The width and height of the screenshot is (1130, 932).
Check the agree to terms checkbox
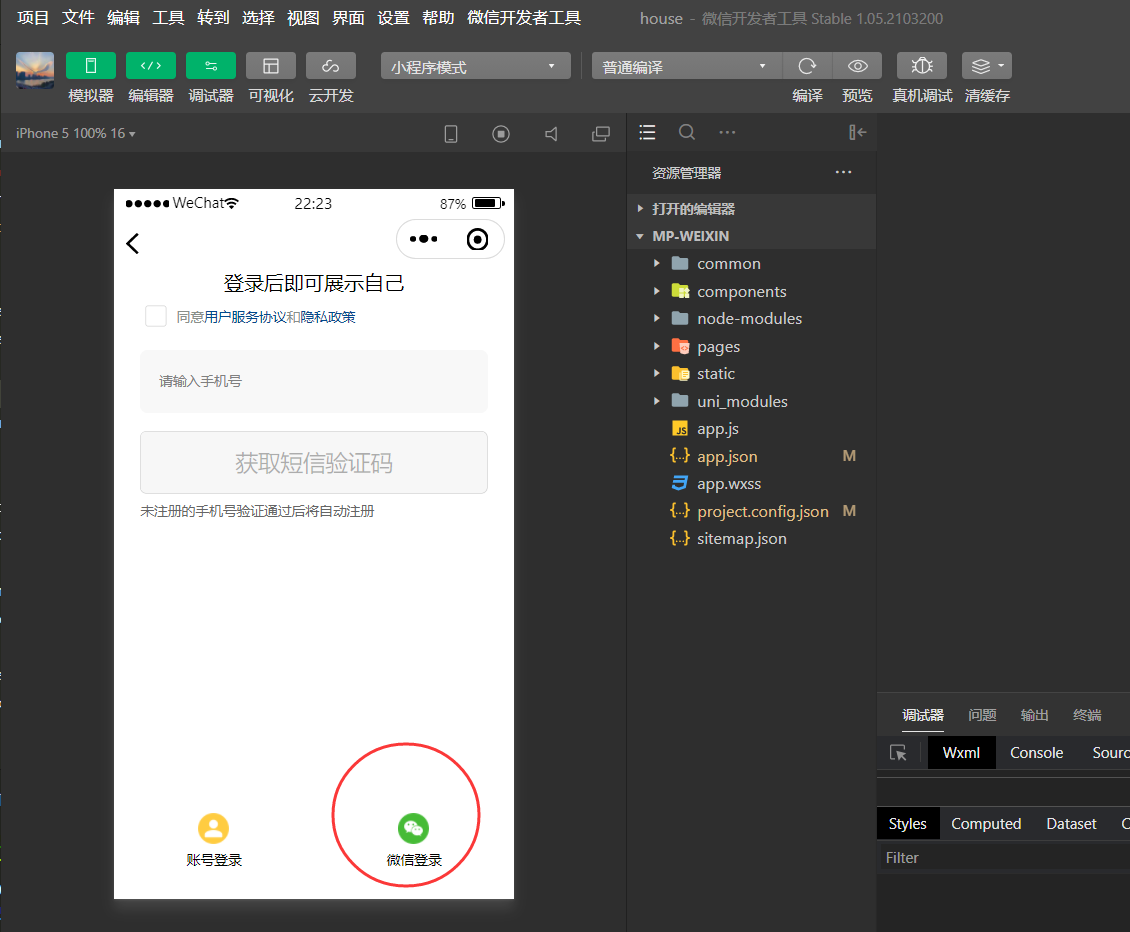tap(156, 316)
